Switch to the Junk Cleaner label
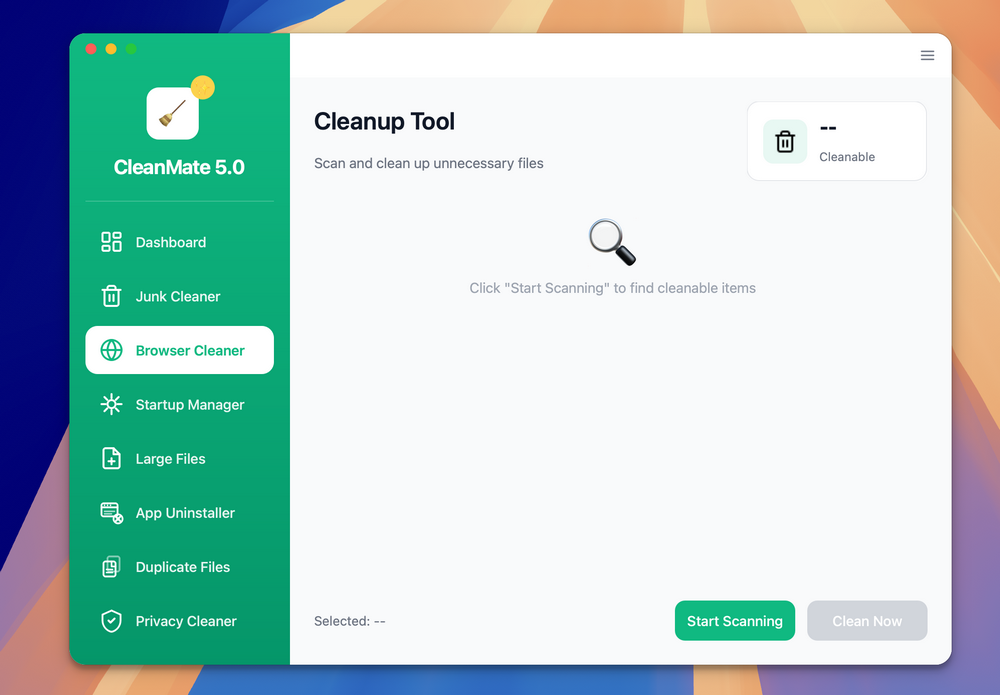 click(178, 296)
